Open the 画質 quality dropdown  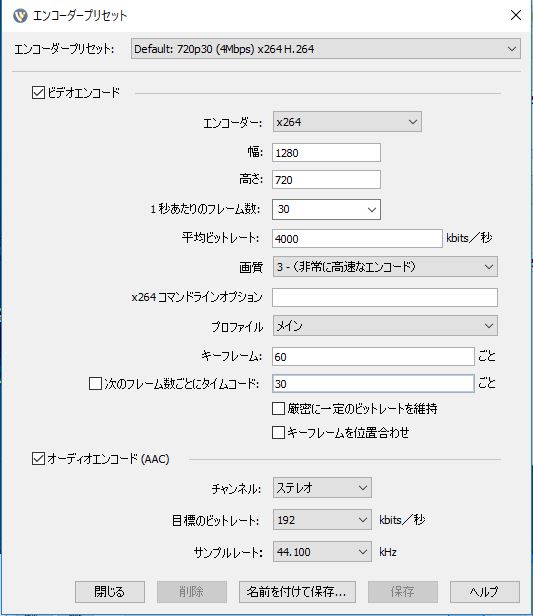(385, 267)
